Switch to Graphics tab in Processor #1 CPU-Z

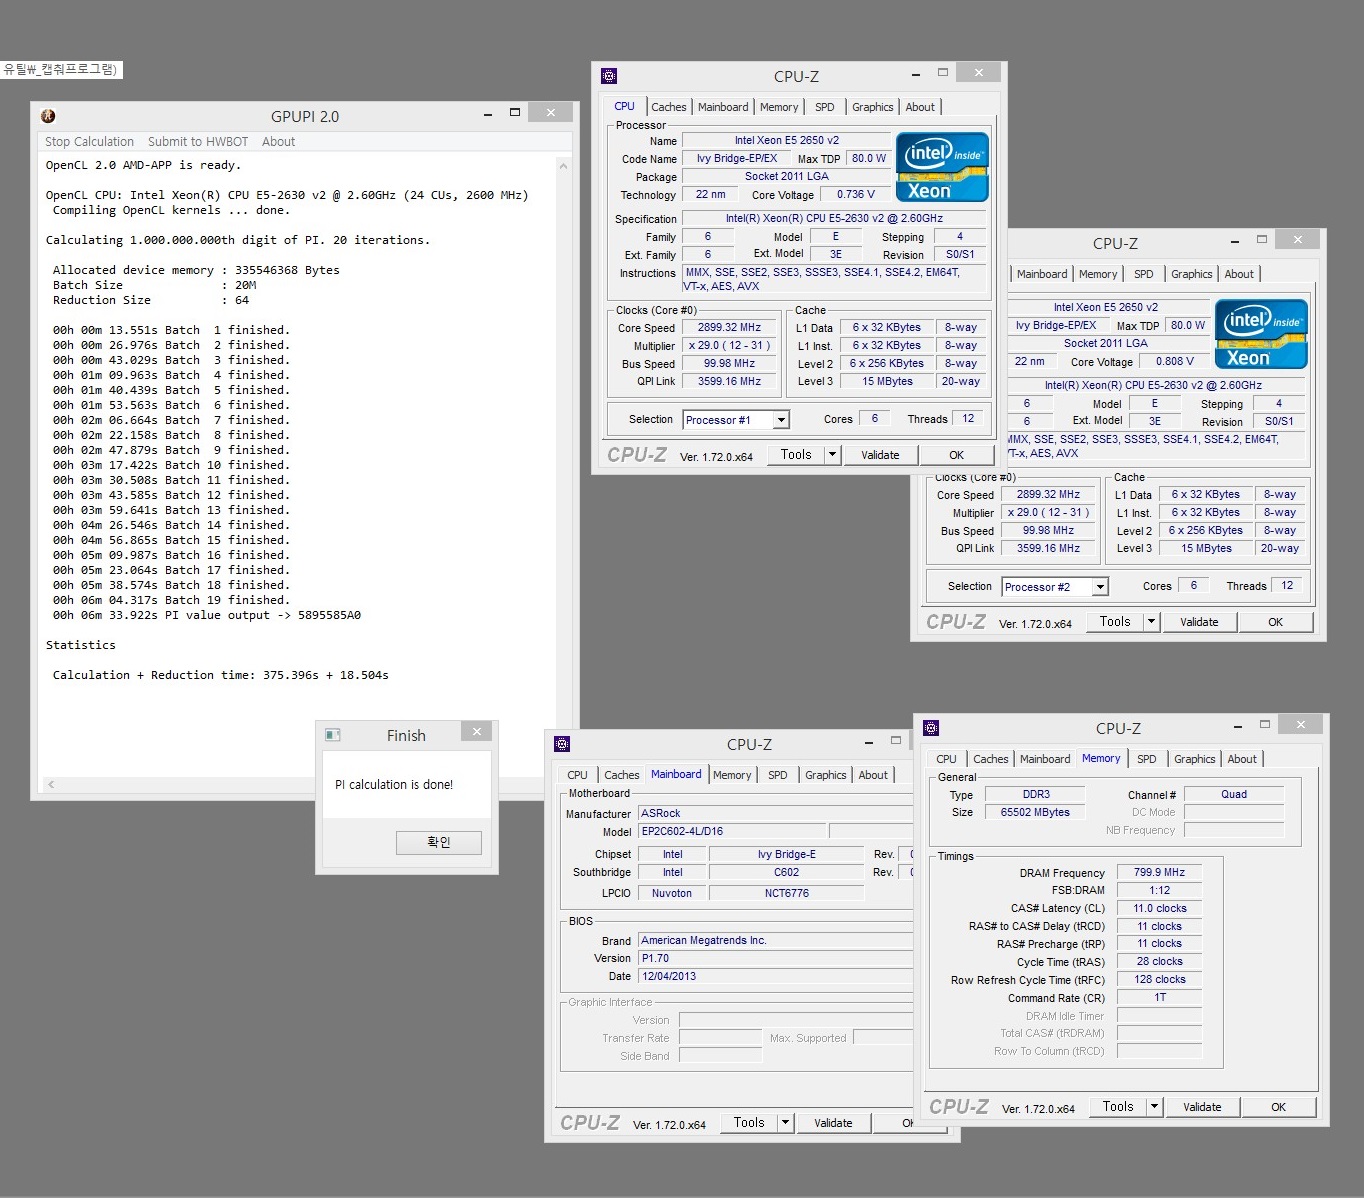(873, 107)
